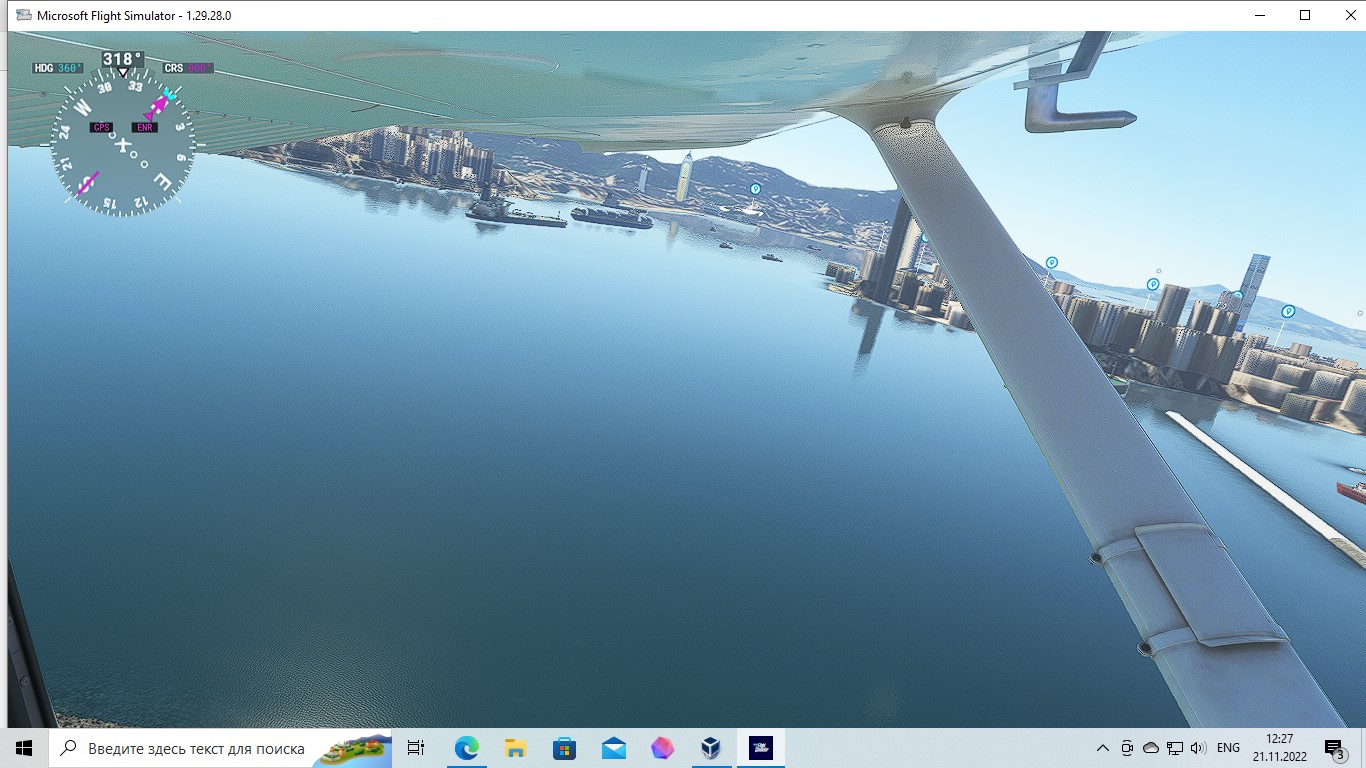Click the taskbar search box
This screenshot has width=1366, height=768.
click(x=220, y=748)
